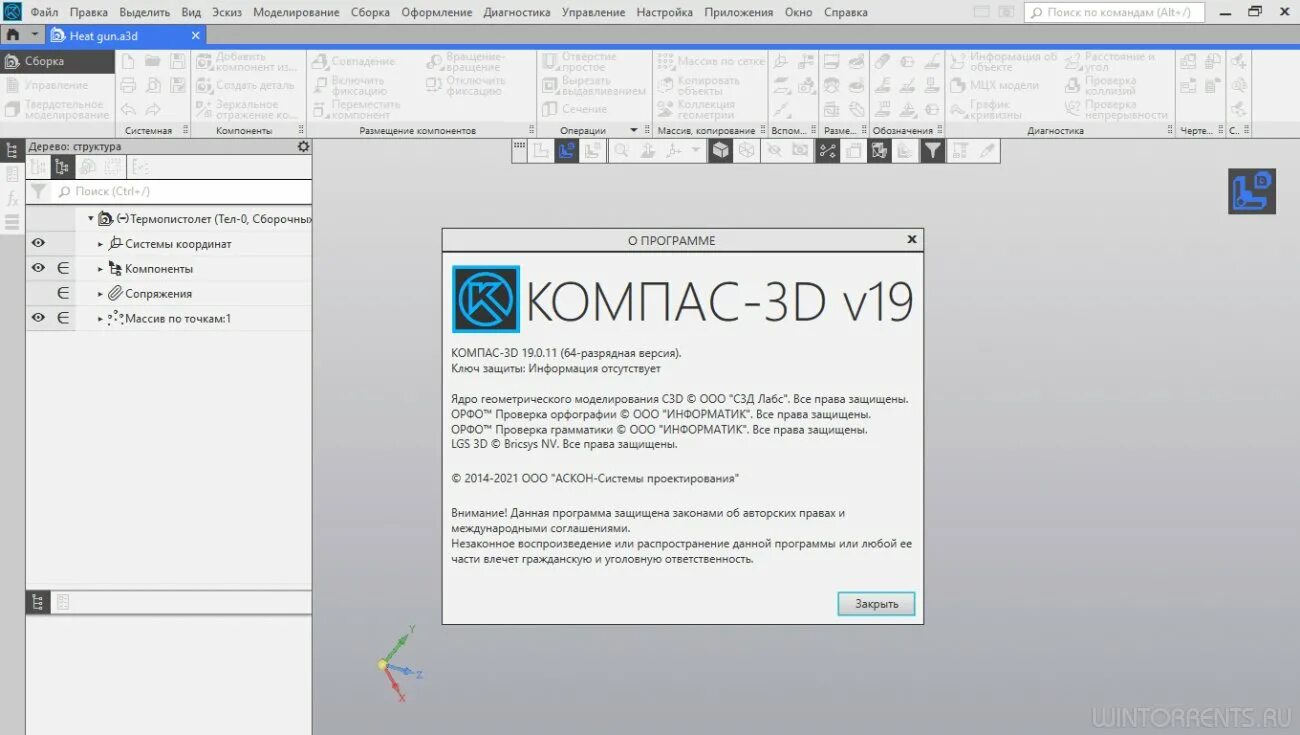Click the hide objects eye icon in view toolbar
Viewport: 1300px width, 735px height.
coord(773,151)
